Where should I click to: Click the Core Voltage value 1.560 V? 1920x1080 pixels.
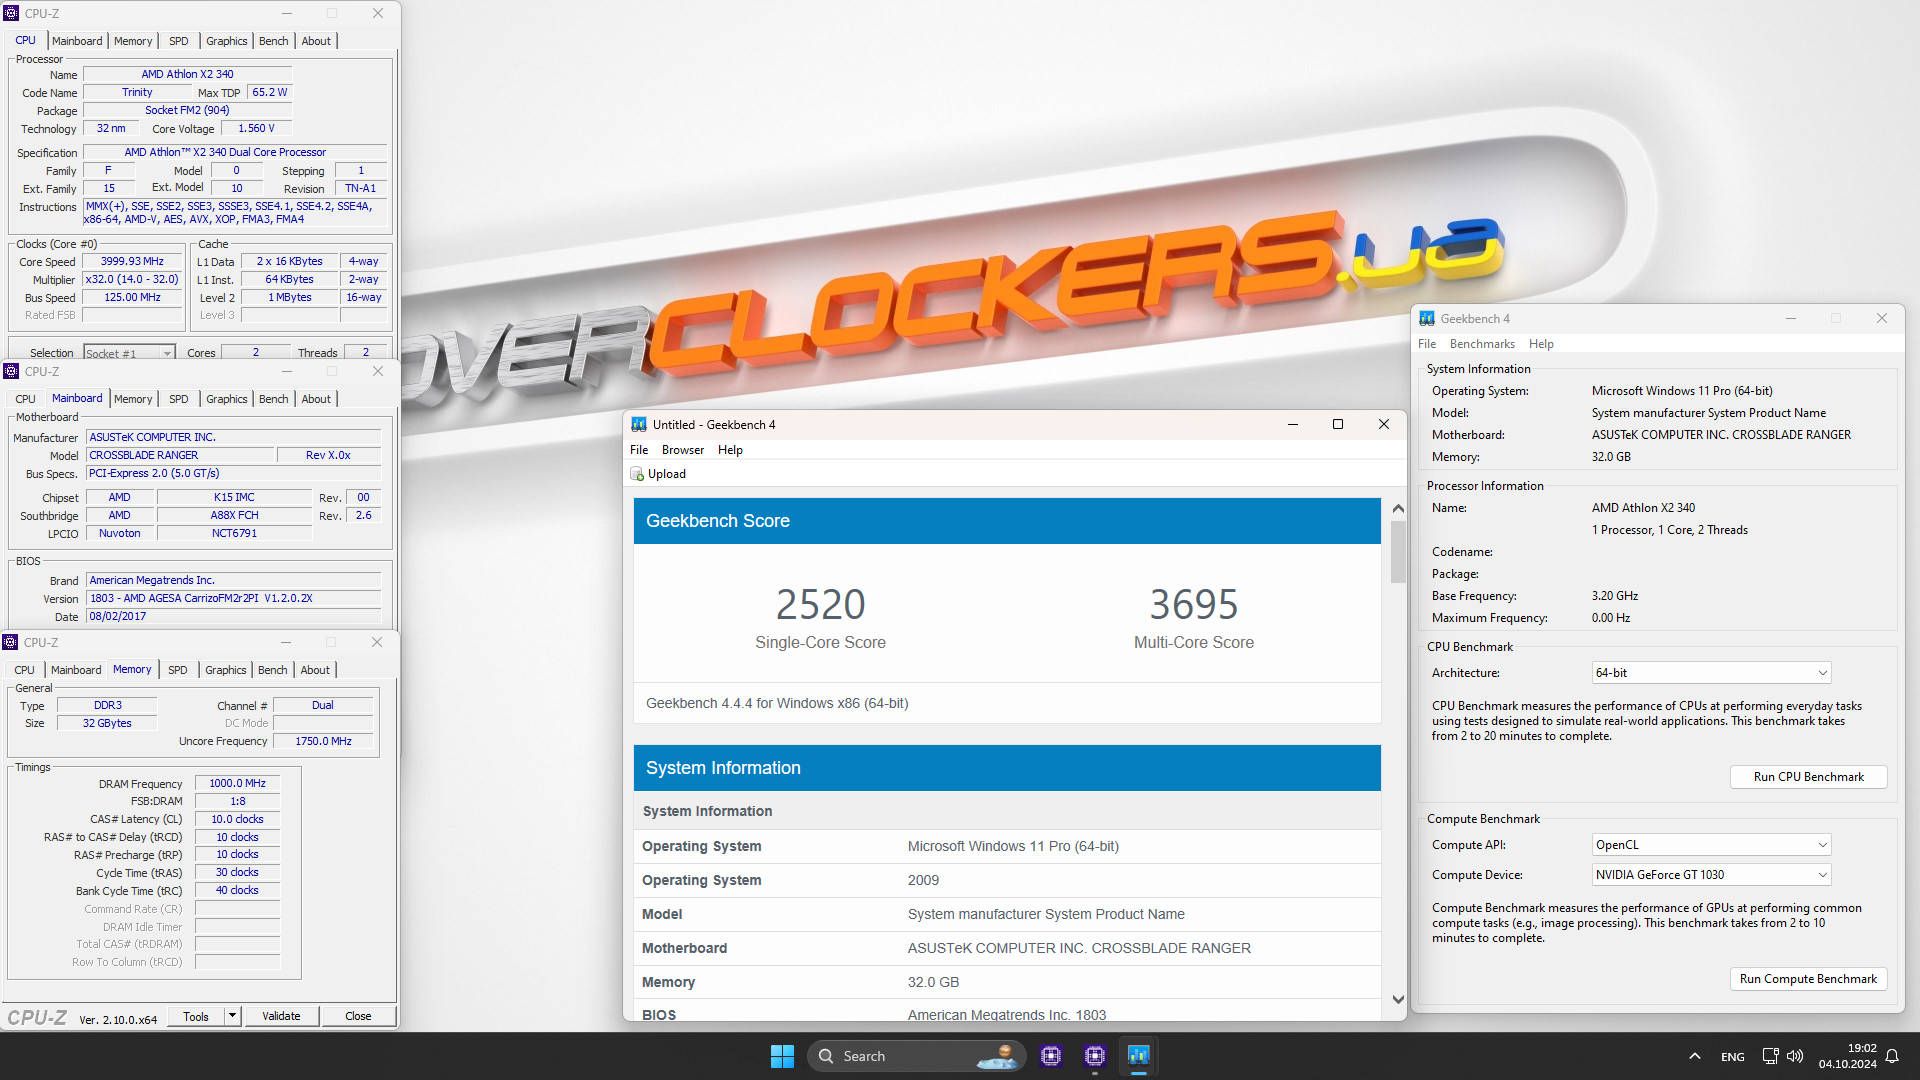click(x=256, y=129)
